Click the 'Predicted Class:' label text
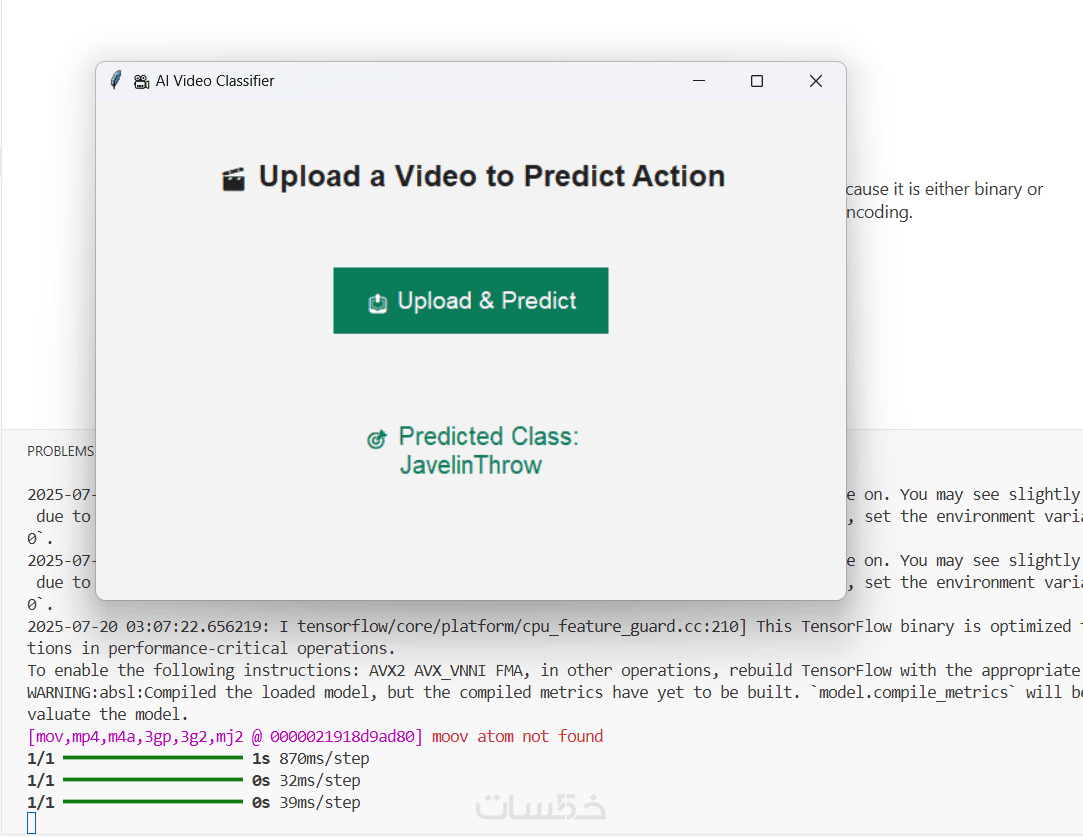1083x837 pixels. [x=488, y=436]
